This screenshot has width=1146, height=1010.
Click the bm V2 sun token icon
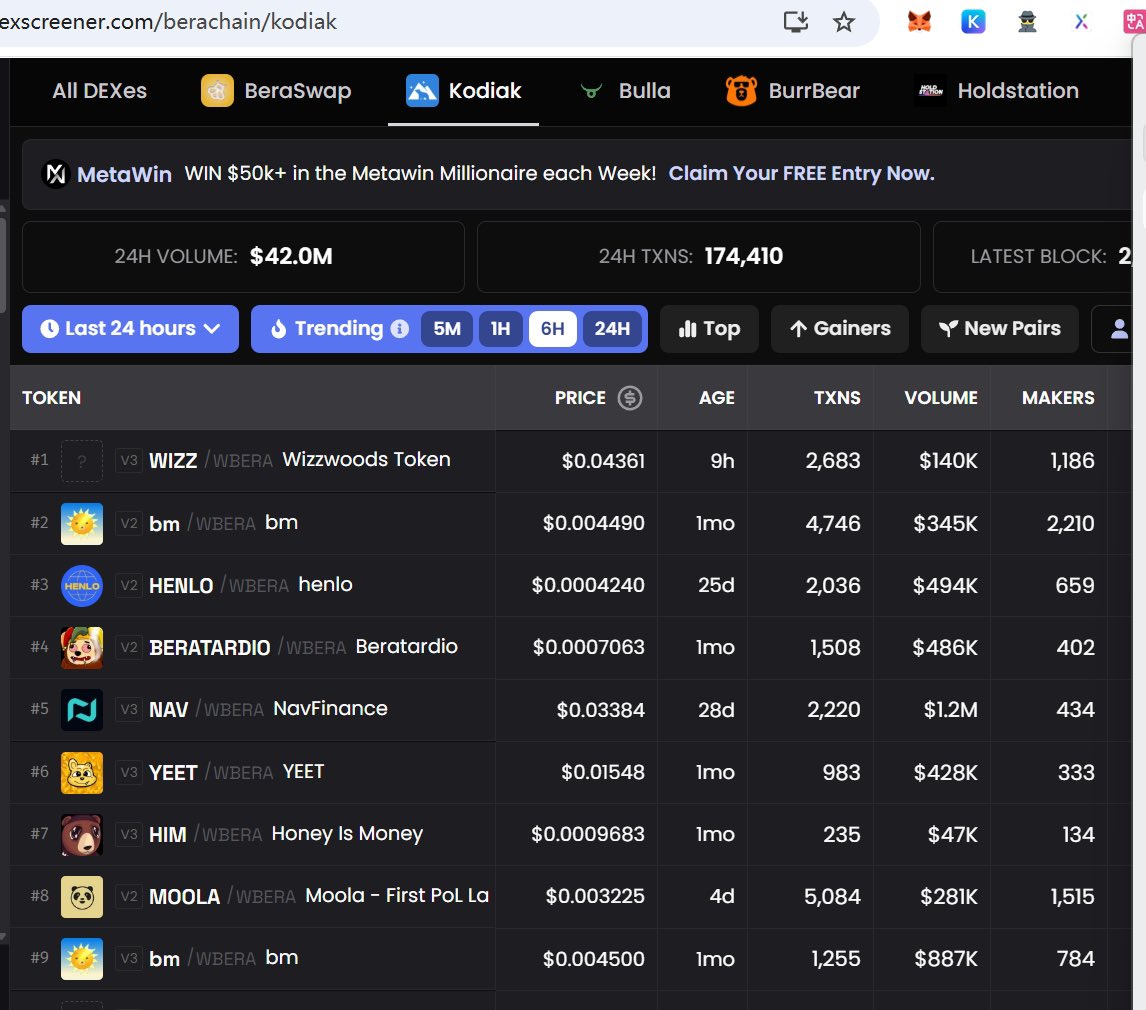(82, 523)
